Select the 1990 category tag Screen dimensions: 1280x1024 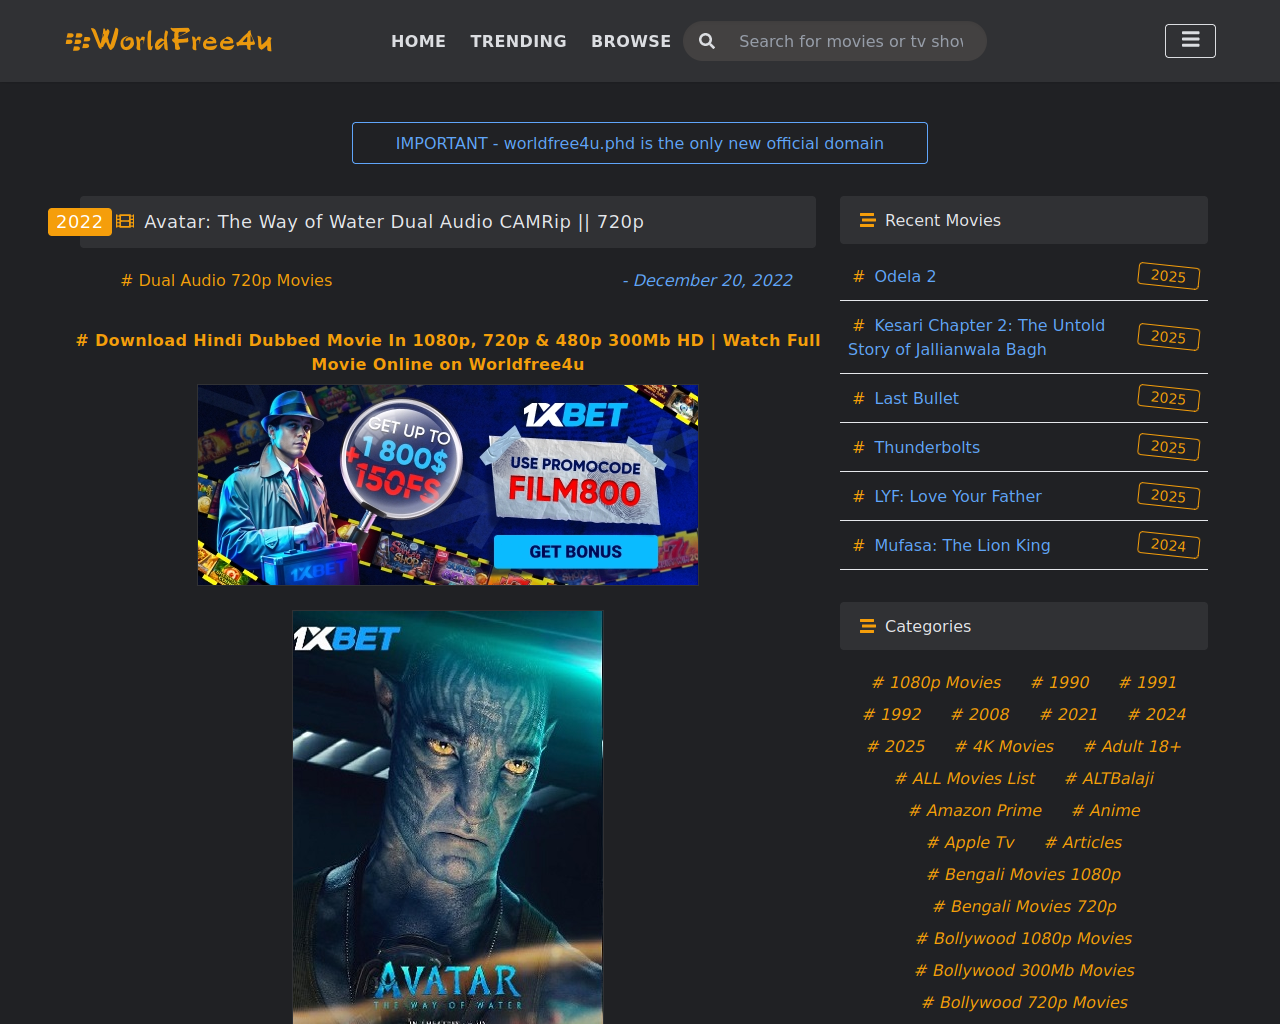tap(1060, 682)
